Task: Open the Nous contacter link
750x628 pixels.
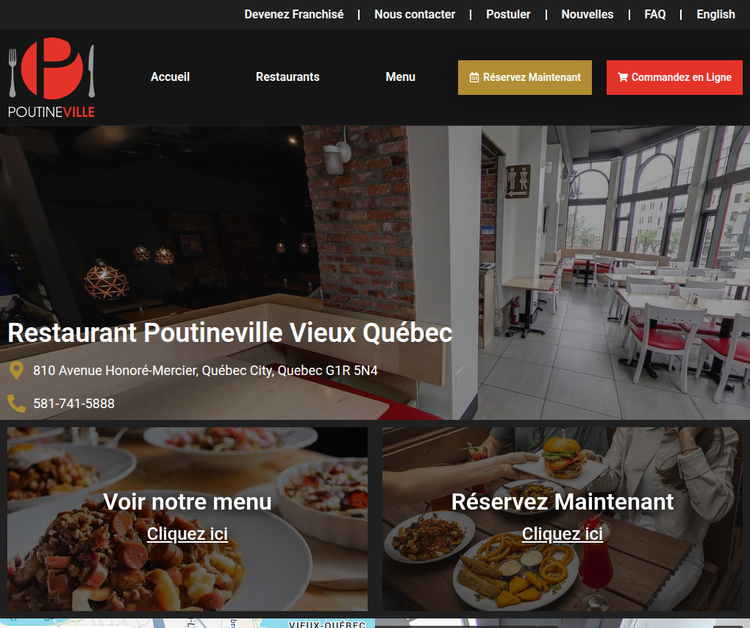Action: coord(415,14)
